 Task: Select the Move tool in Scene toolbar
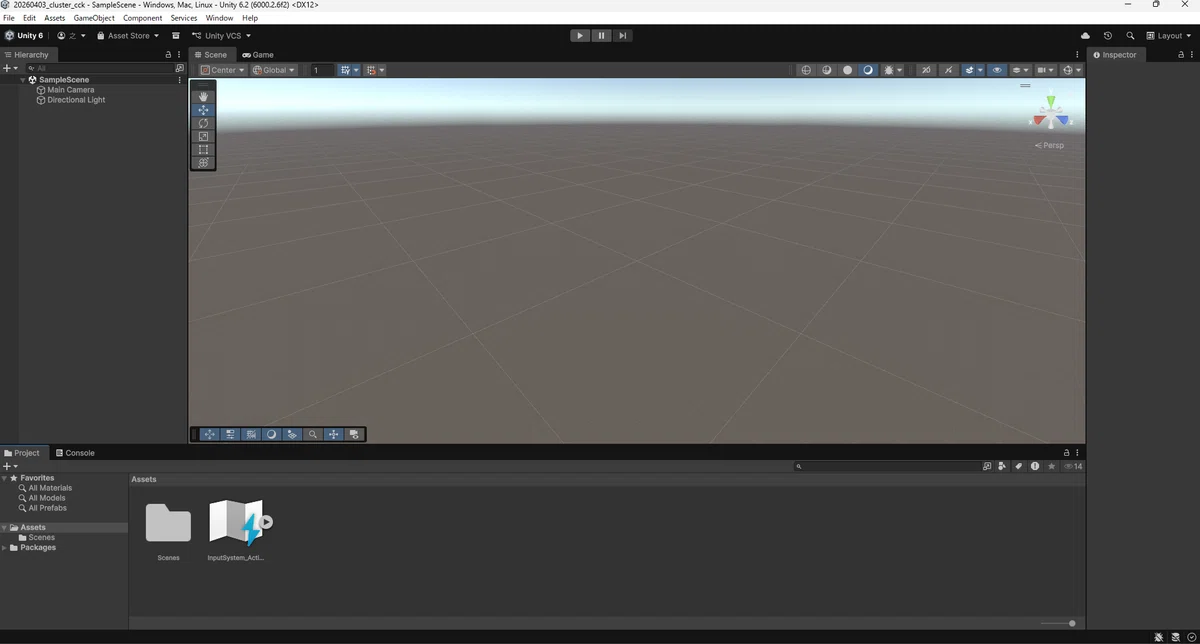(x=203, y=110)
